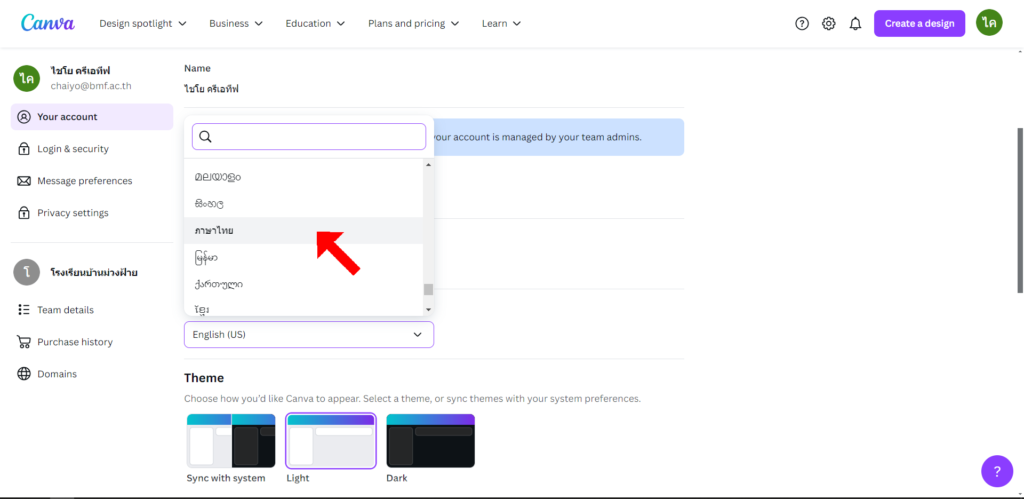Expand the Learn menu

502,24
